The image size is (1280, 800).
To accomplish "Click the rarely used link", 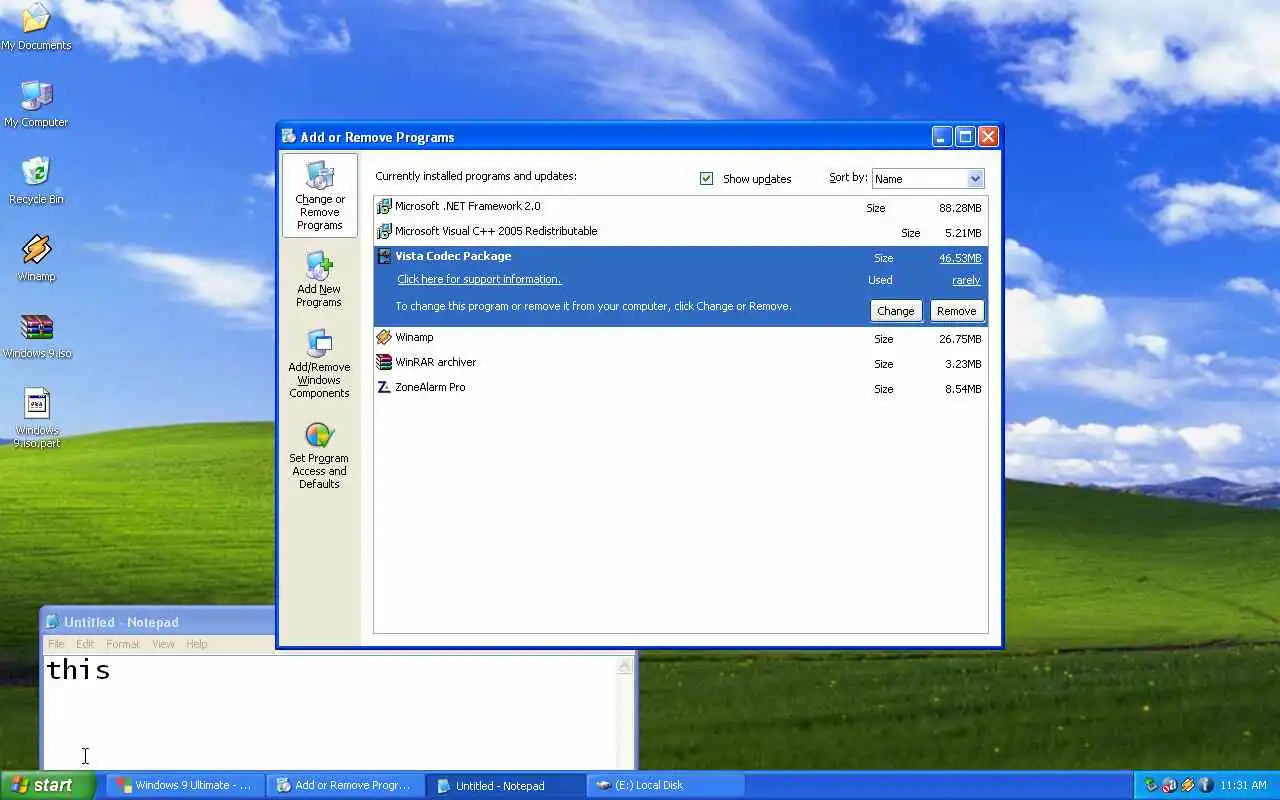I will point(966,281).
